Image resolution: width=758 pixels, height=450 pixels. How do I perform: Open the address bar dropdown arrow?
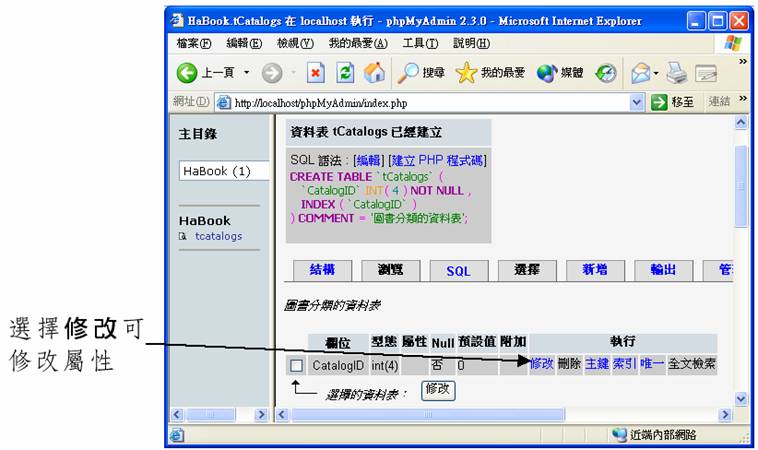tap(637, 102)
